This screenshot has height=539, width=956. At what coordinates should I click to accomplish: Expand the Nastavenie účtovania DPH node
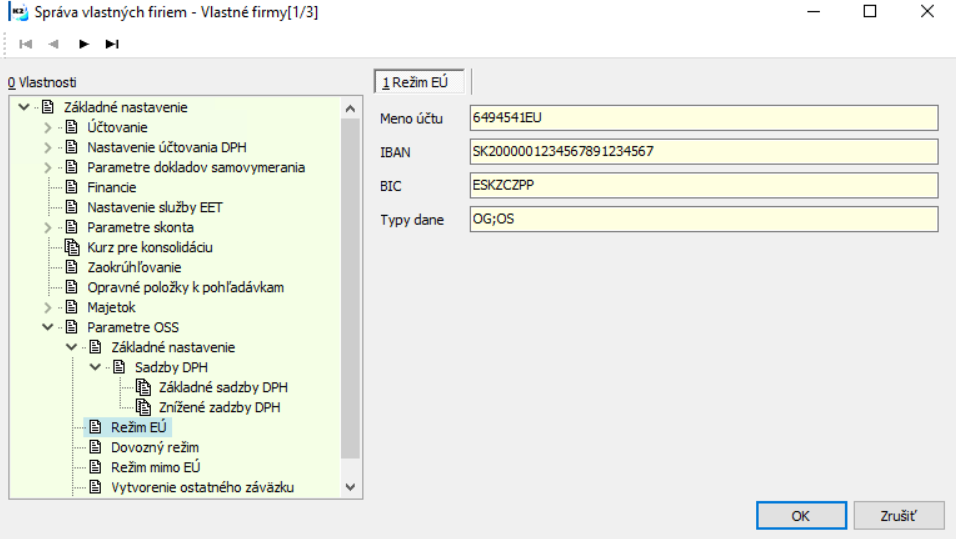coord(48,148)
